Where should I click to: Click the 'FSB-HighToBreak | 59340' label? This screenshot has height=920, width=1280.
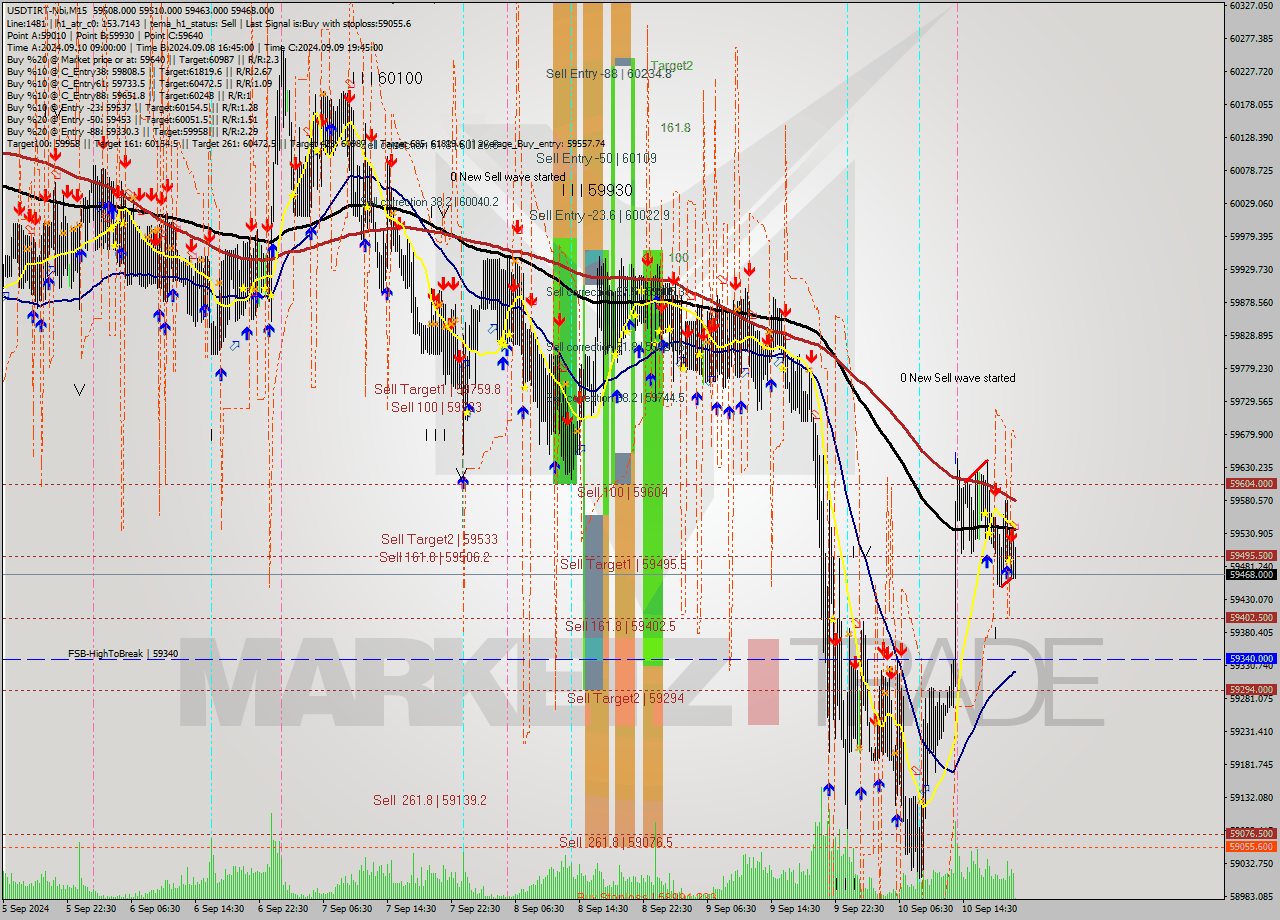[x=123, y=653]
